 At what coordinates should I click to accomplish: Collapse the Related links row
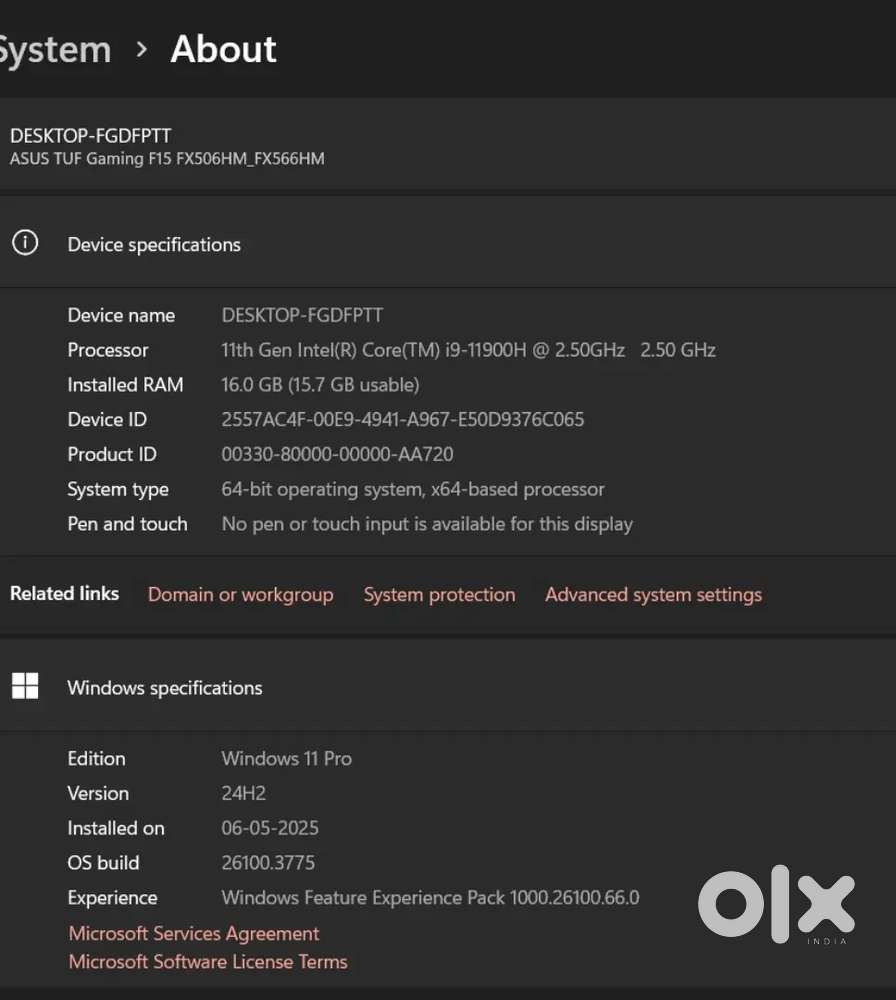tap(64, 593)
